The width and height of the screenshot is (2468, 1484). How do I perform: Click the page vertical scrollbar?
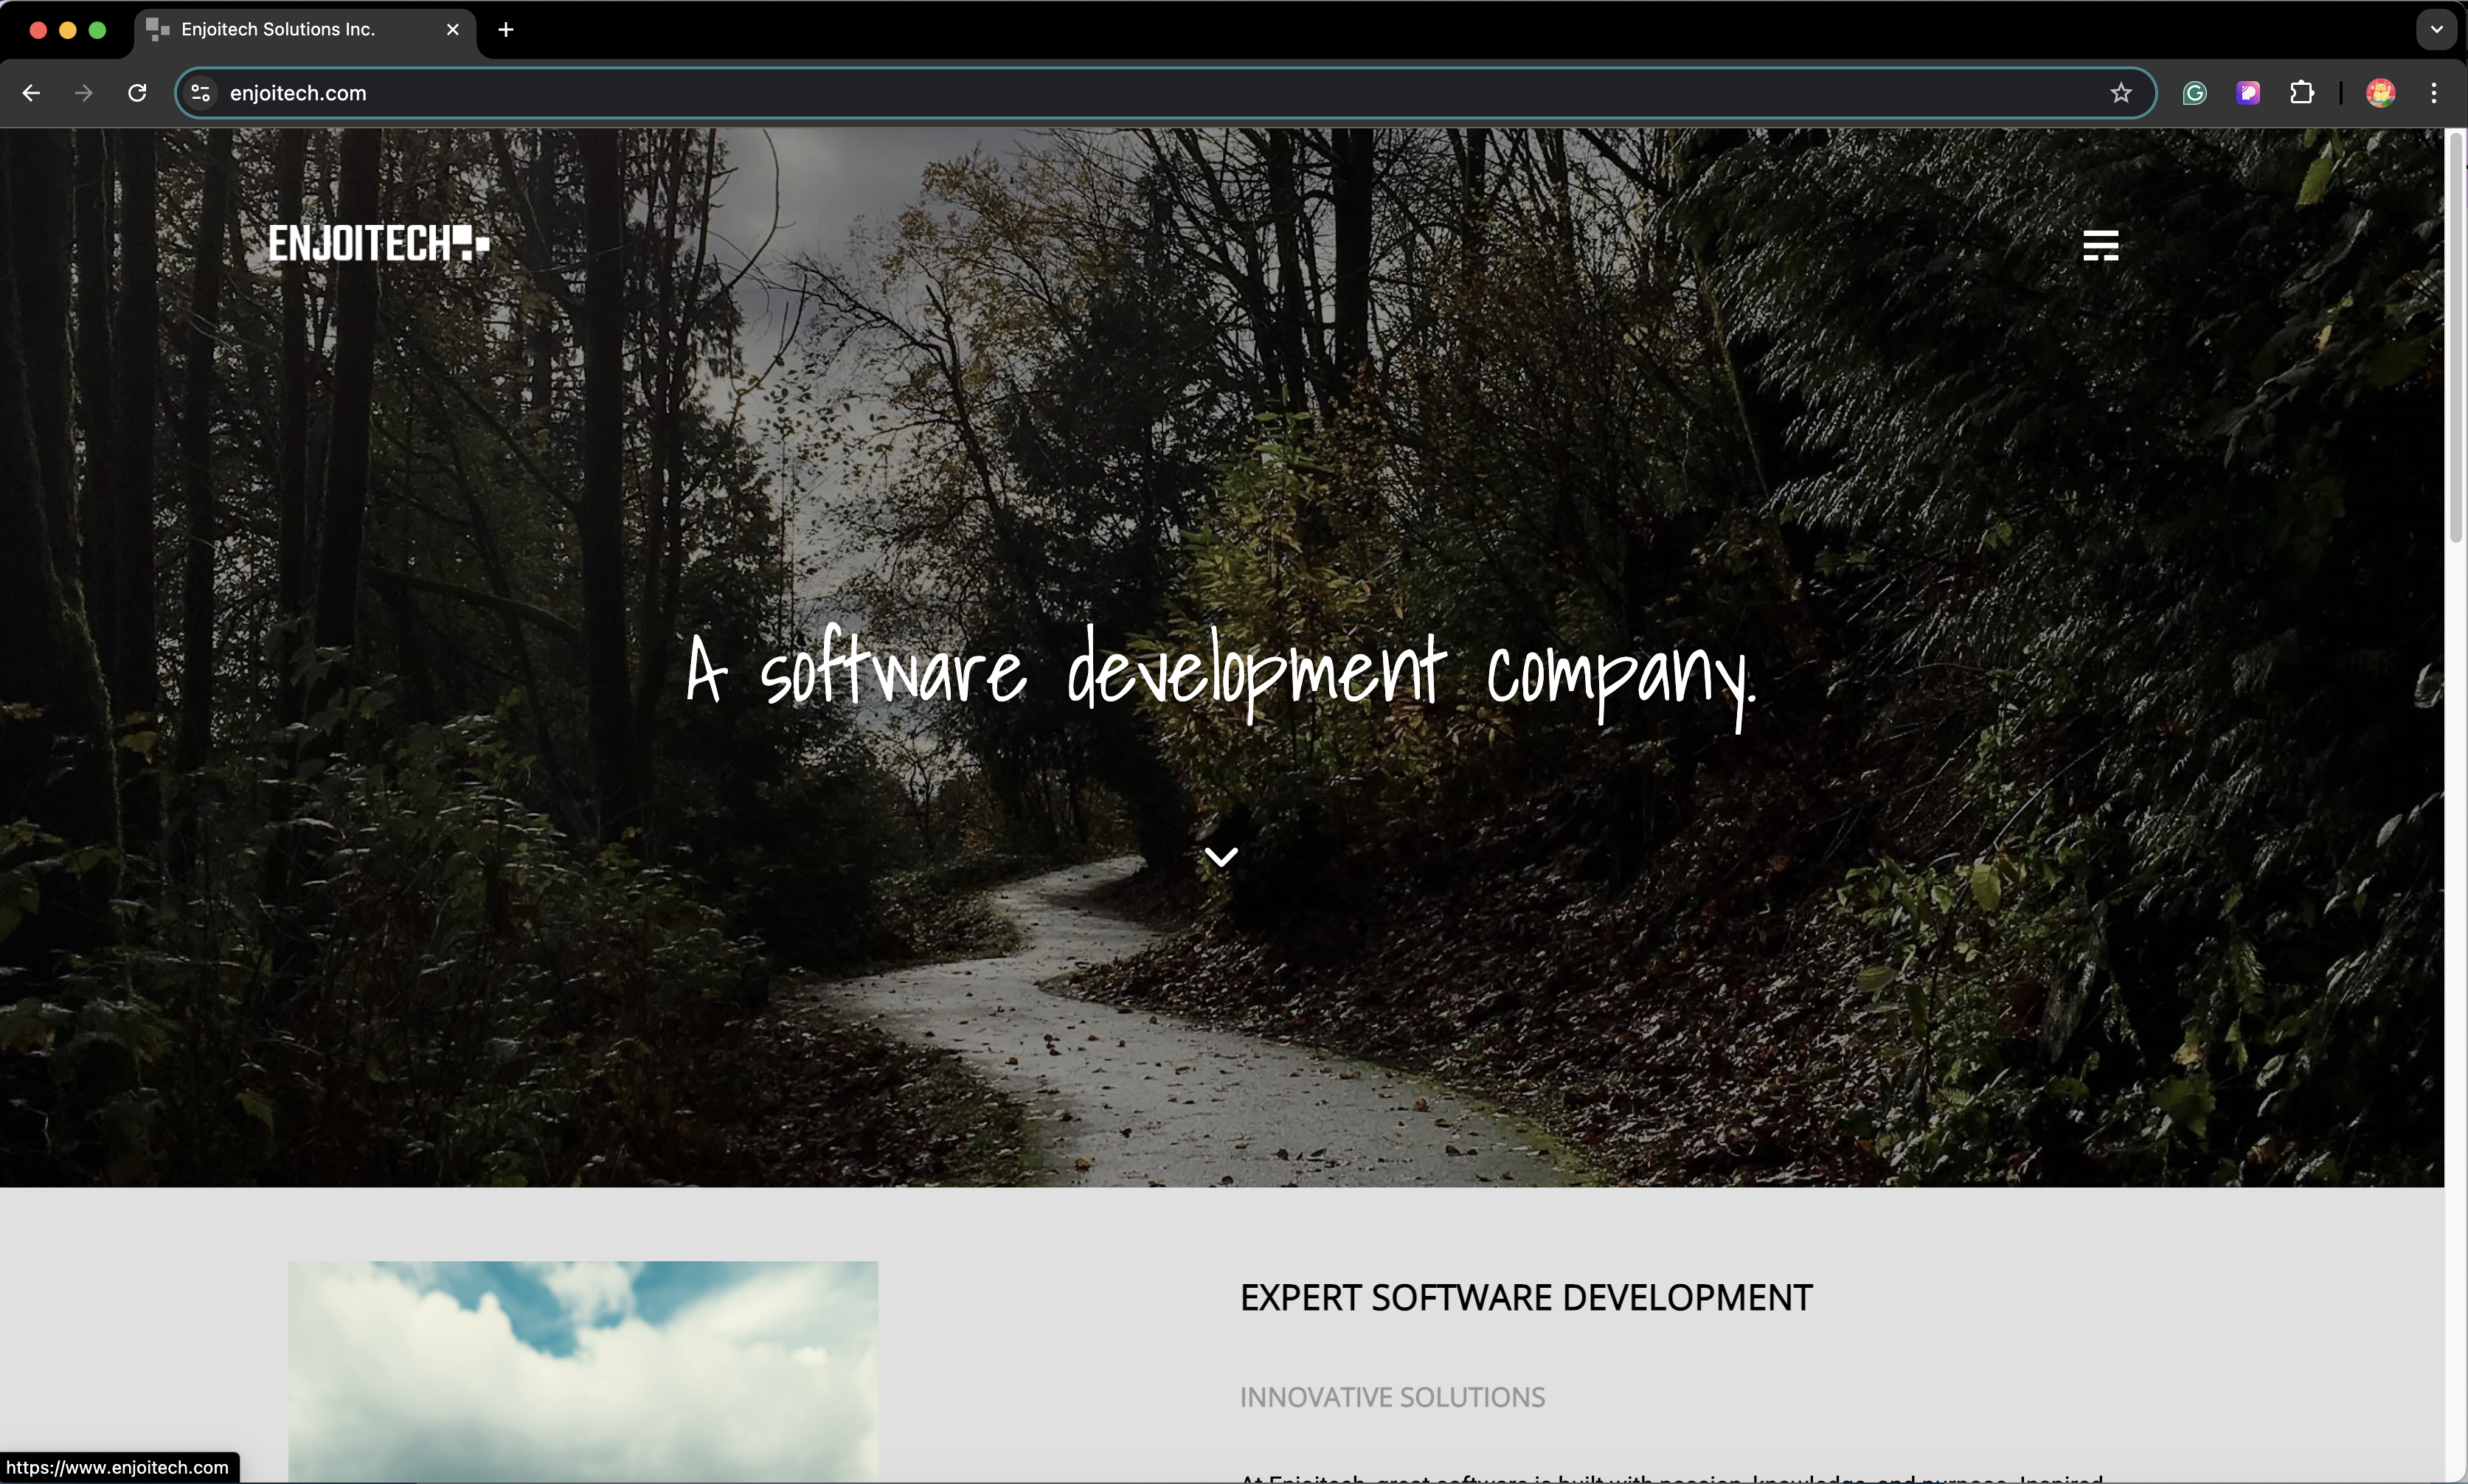[x=2455, y=340]
